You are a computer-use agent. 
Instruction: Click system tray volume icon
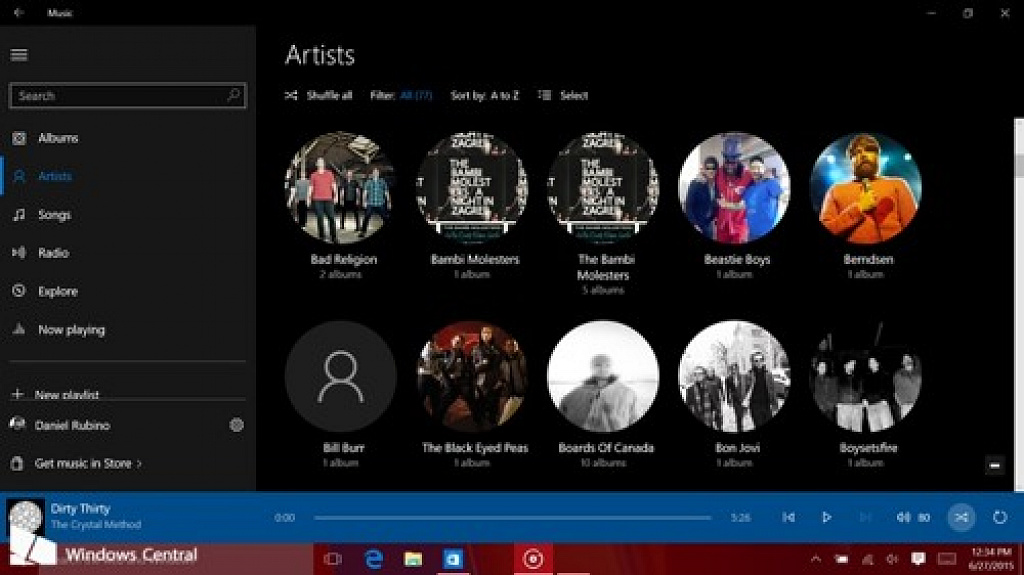[x=892, y=559]
